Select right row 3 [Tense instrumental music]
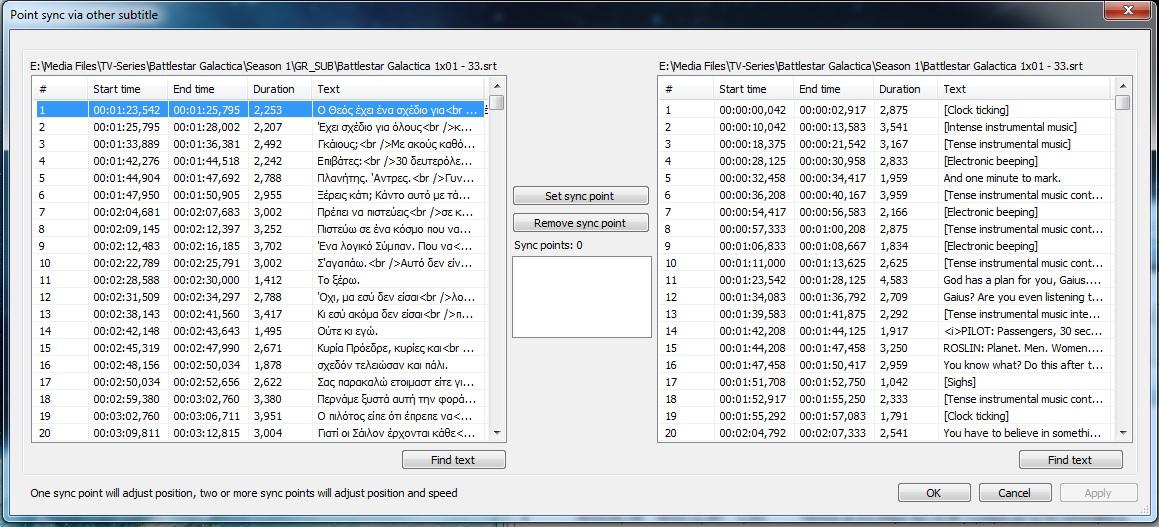Viewport: 1159px width, 527px height. [x=886, y=143]
